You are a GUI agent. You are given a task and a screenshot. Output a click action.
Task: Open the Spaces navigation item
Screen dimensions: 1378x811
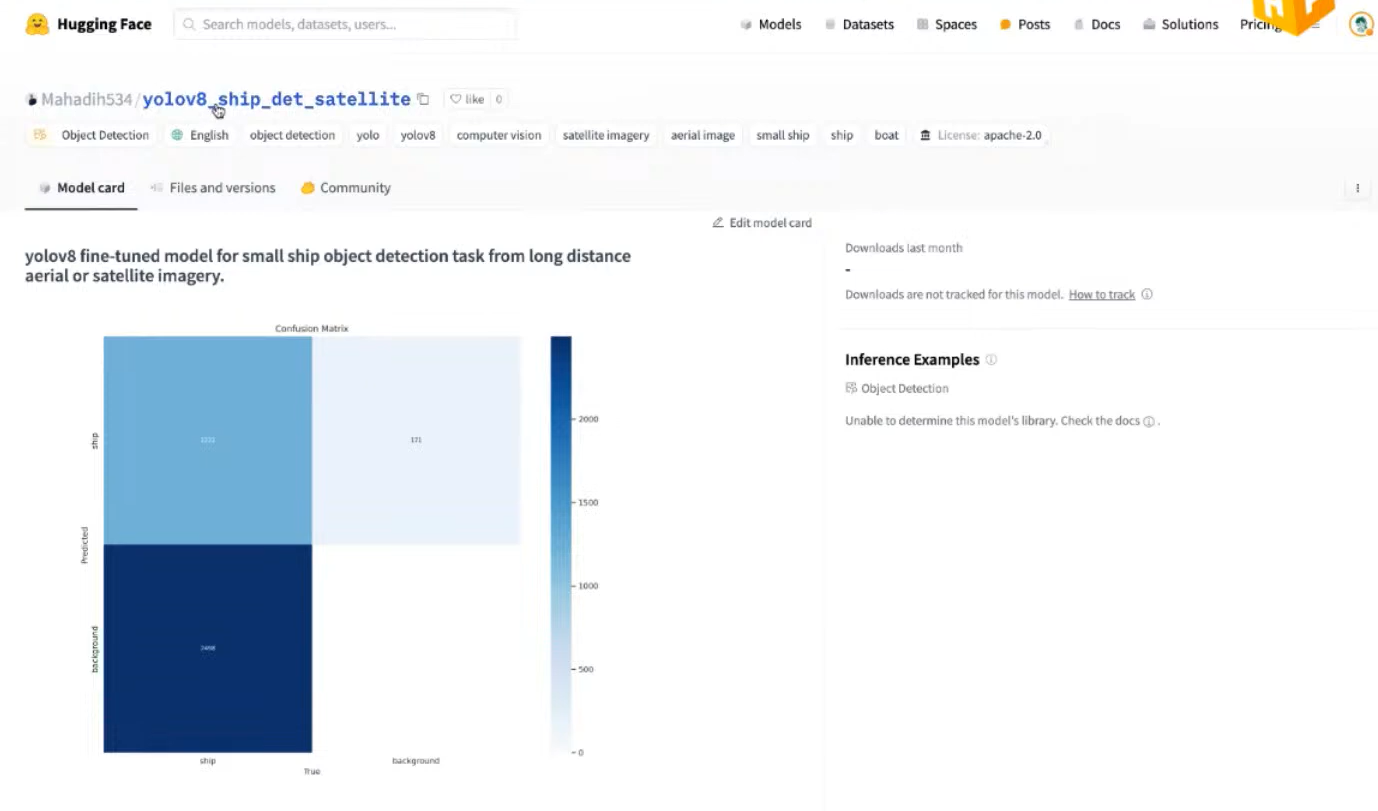click(946, 24)
